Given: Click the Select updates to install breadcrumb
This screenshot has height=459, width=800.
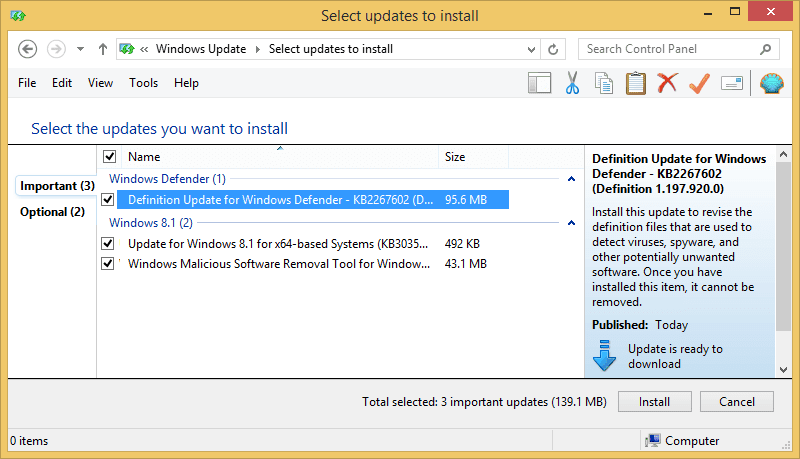Looking at the screenshot, I should [x=331, y=49].
